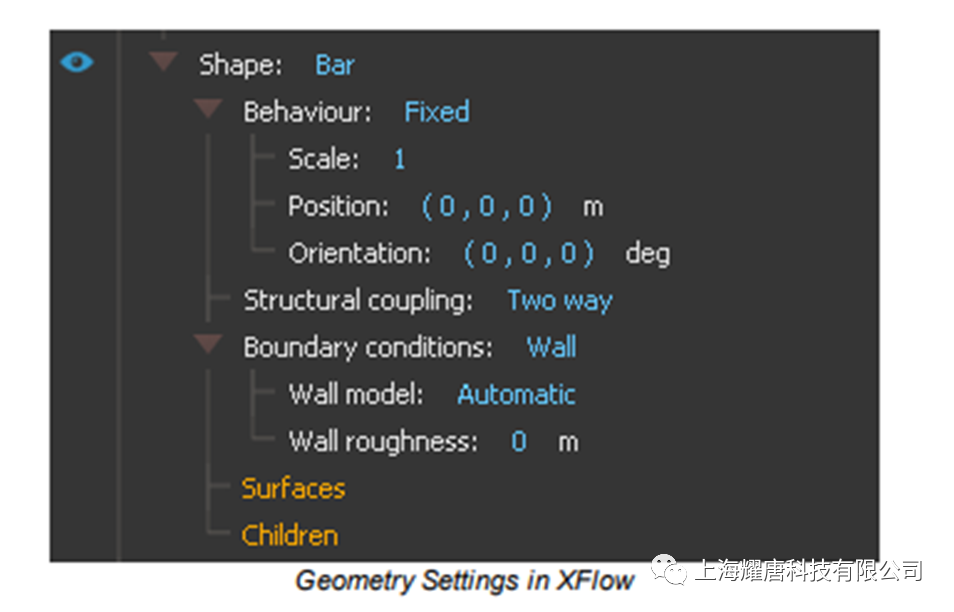The width and height of the screenshot is (954, 612).
Task: Open the Surfaces item
Action: pos(293,489)
